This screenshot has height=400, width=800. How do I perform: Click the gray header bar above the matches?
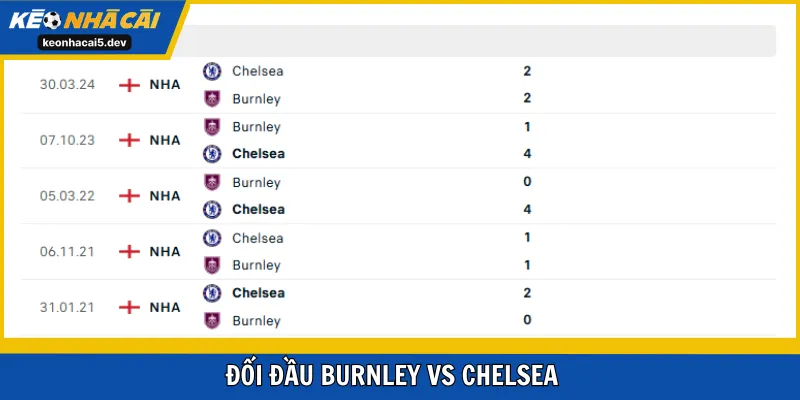(x=480, y=41)
